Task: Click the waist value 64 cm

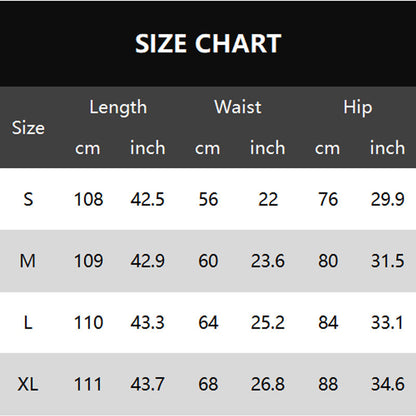Action: (208, 323)
